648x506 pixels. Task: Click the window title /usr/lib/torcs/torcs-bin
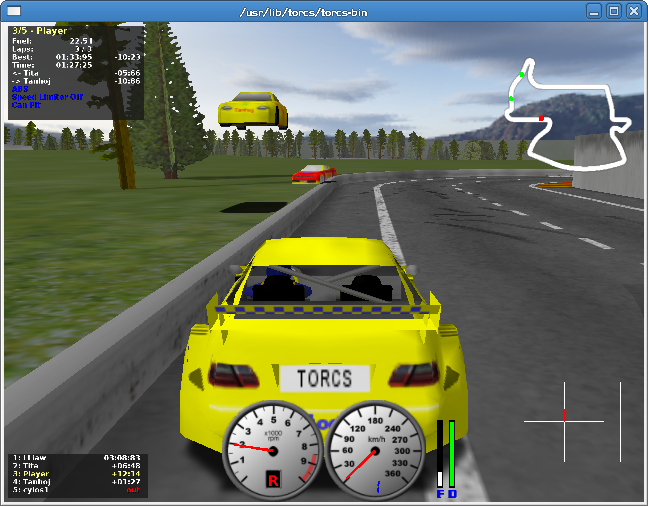click(x=303, y=12)
